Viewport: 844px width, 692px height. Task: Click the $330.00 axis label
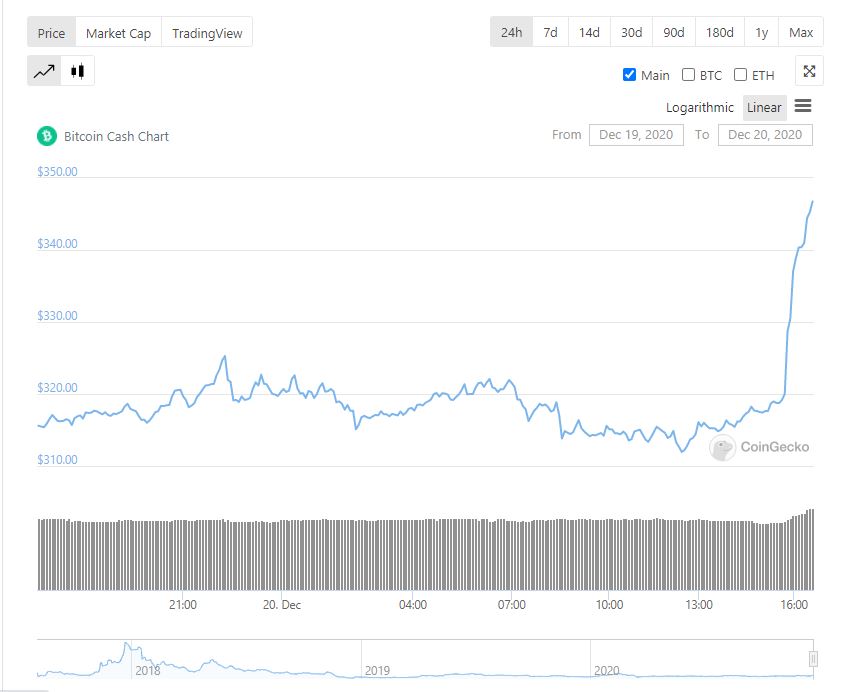57,316
